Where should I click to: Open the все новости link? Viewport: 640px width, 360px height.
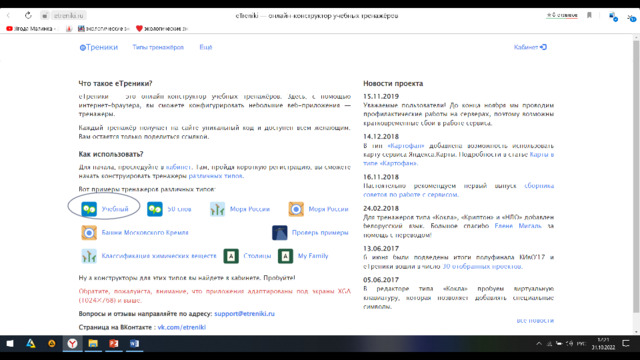(x=535, y=321)
